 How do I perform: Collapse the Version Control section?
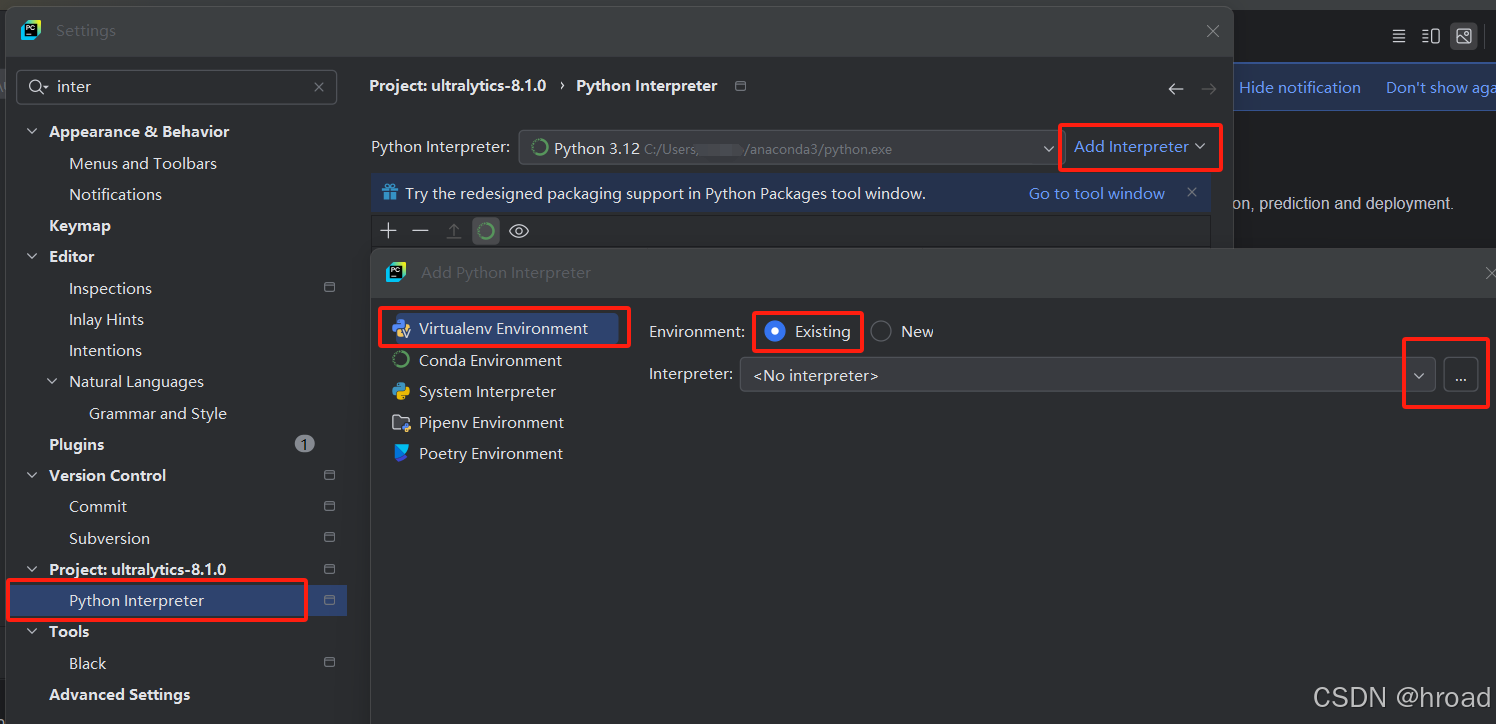[32, 476]
